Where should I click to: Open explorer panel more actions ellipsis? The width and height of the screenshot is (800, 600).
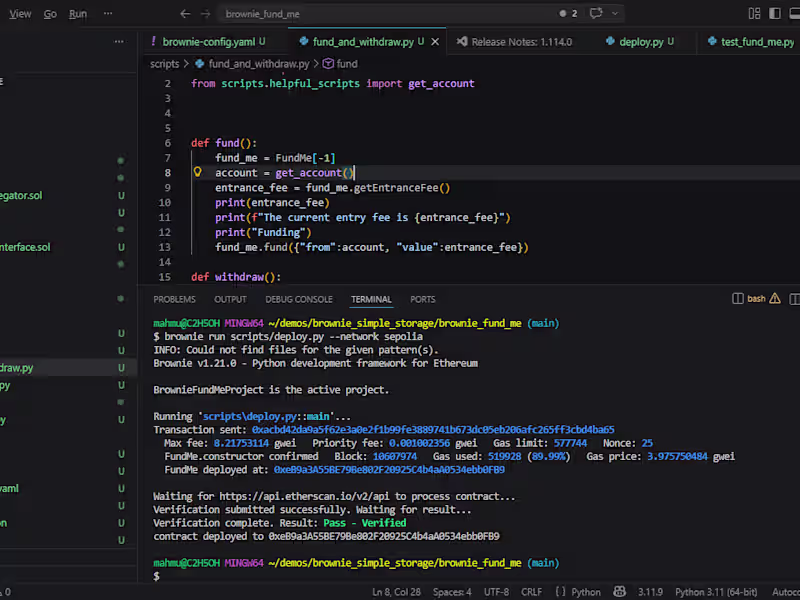point(119,42)
